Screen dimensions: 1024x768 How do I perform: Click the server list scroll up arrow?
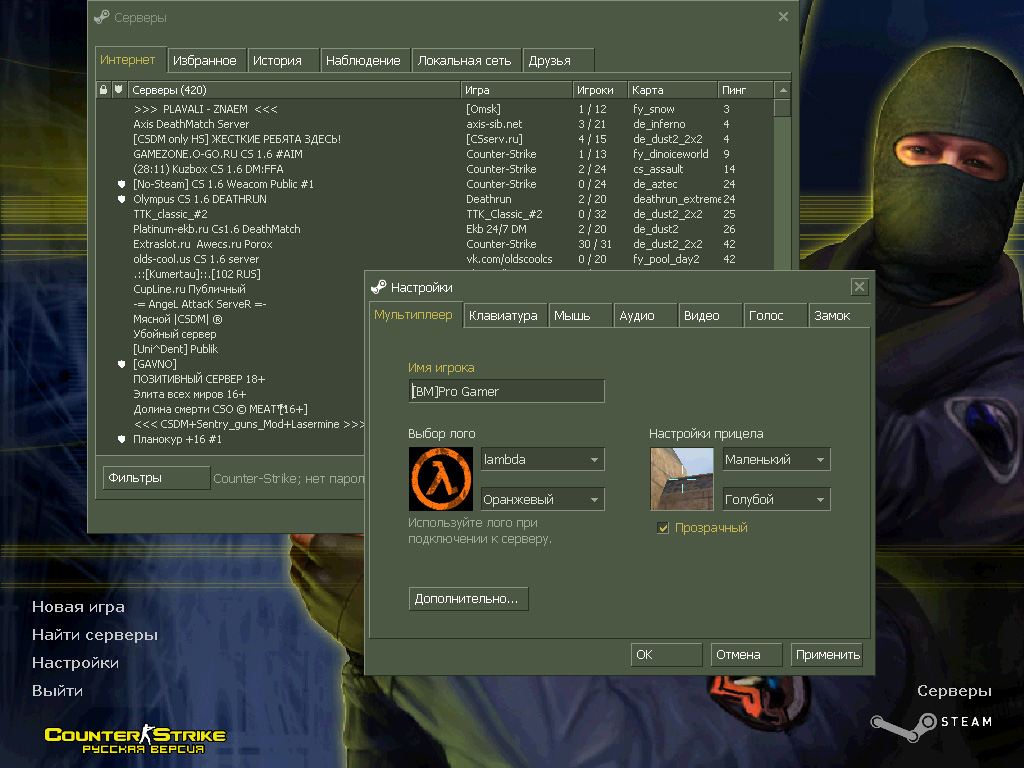click(x=782, y=89)
